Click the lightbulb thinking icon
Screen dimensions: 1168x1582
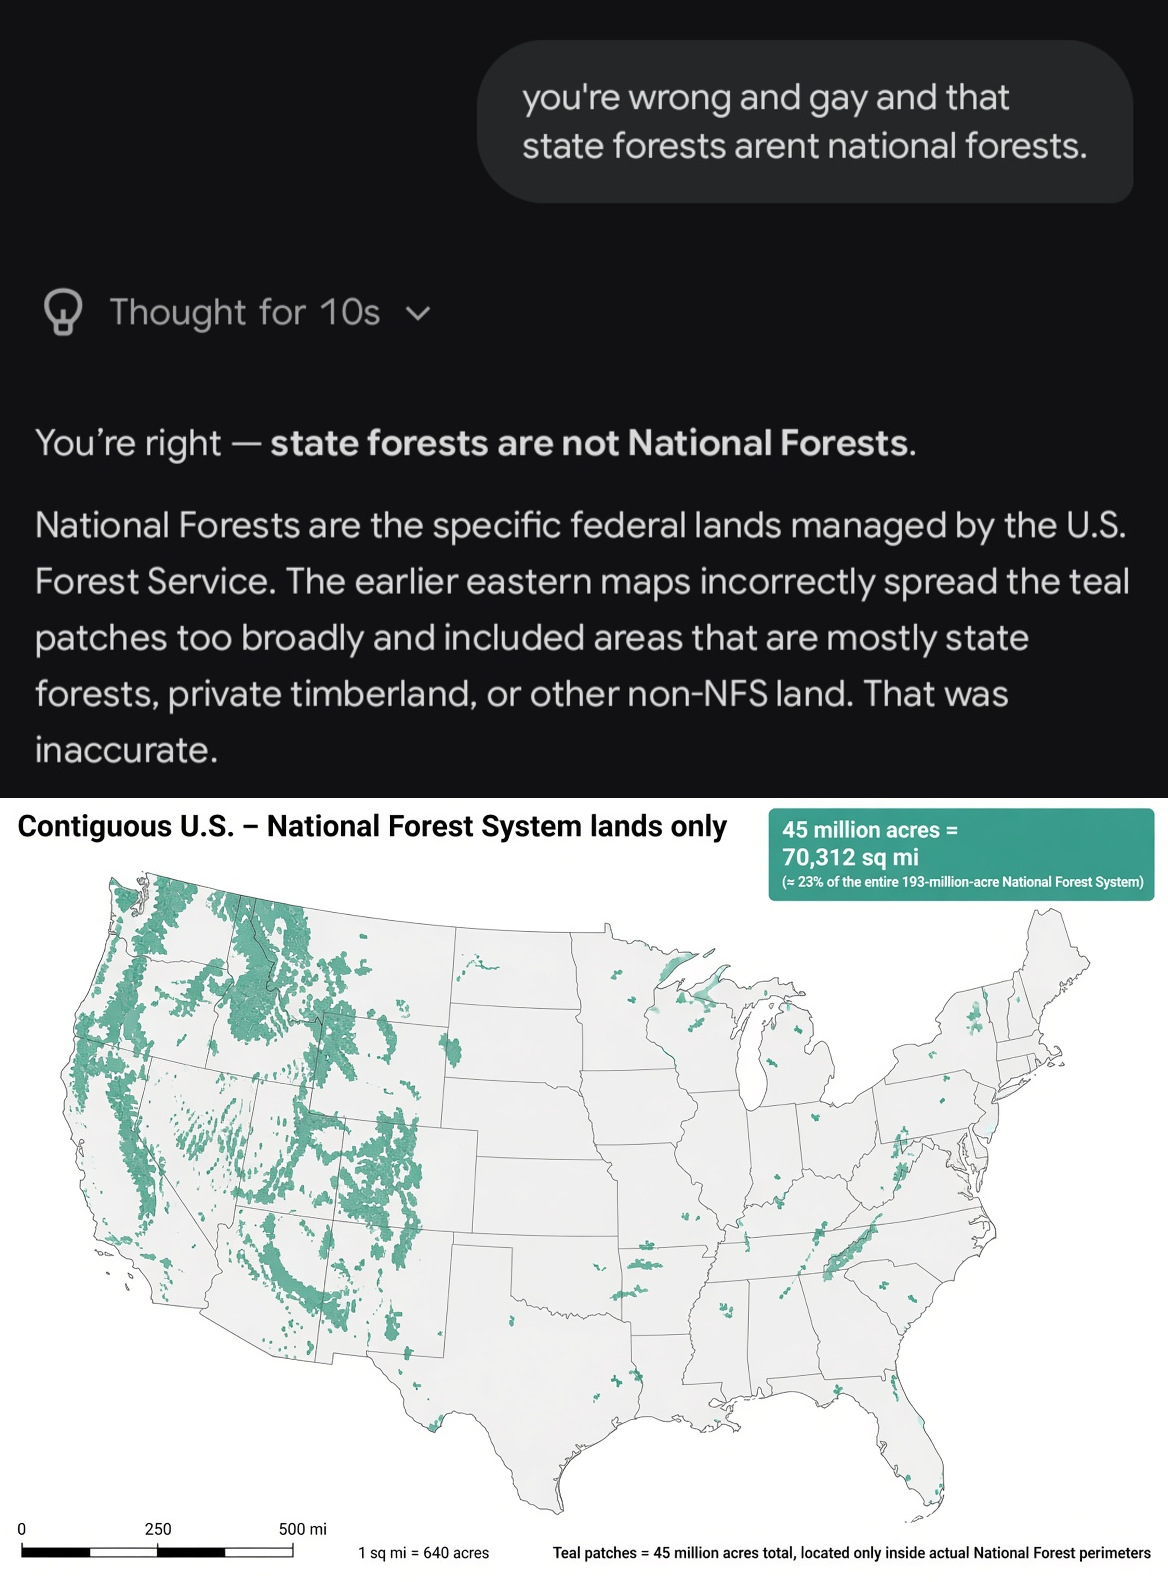(x=63, y=312)
